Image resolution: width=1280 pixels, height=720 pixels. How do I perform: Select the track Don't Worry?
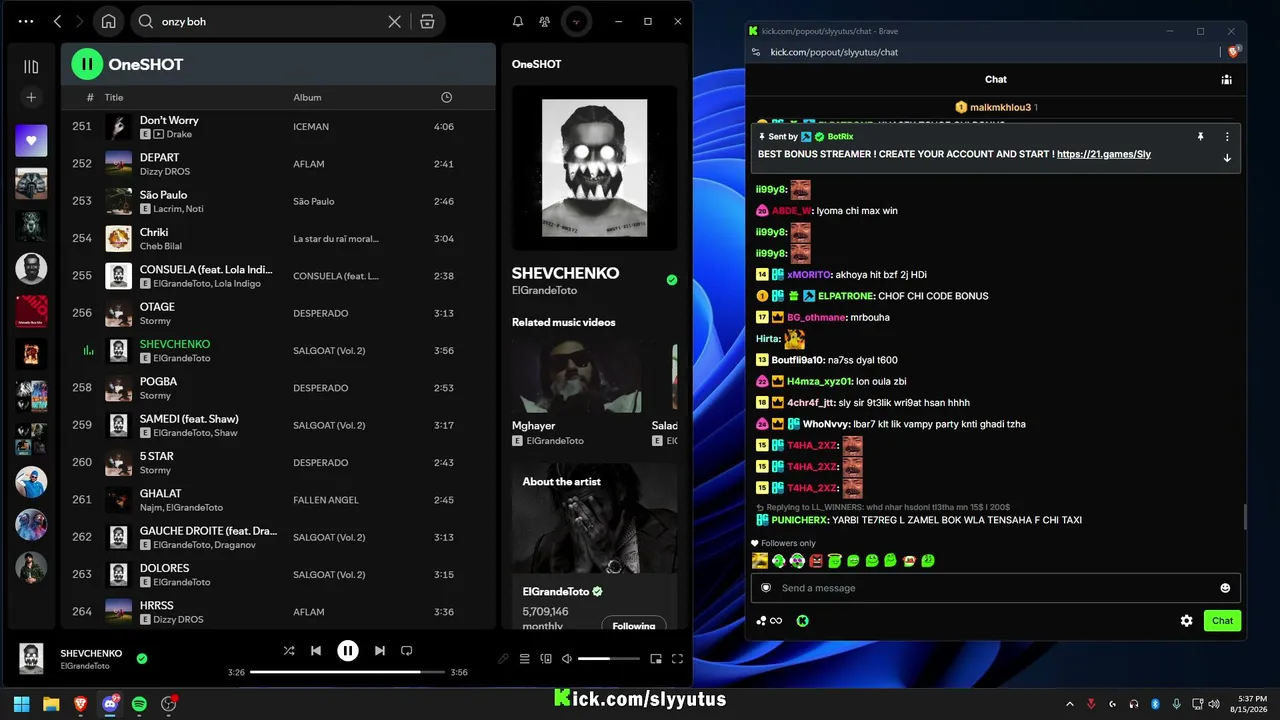[169, 120]
